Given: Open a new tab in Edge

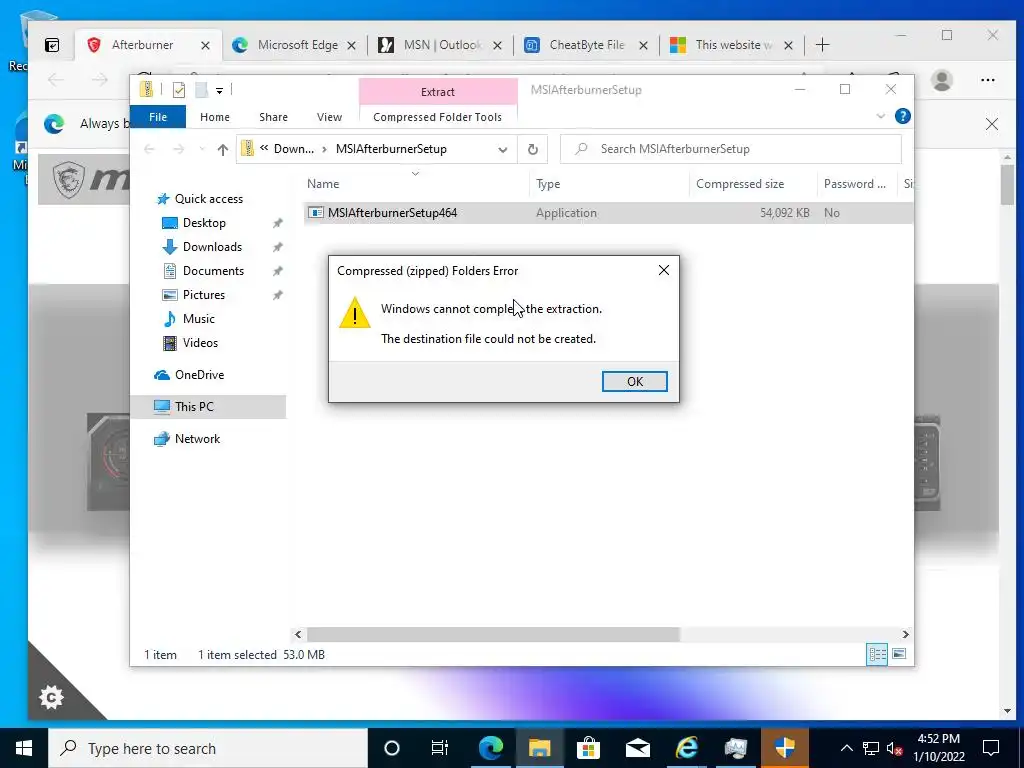Looking at the screenshot, I should (822, 45).
